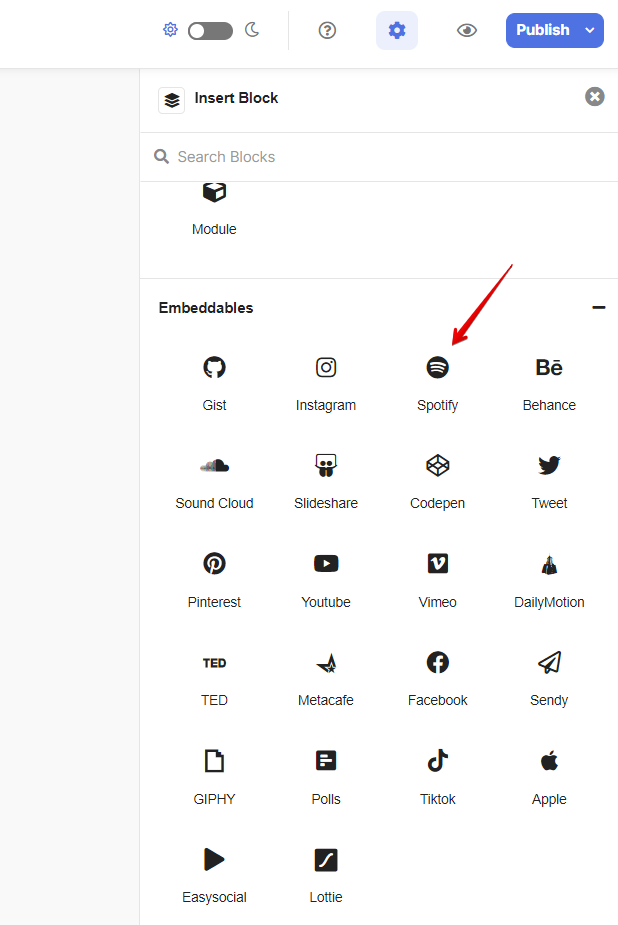
Task: Insert the Behance embed block
Action: pos(549,383)
